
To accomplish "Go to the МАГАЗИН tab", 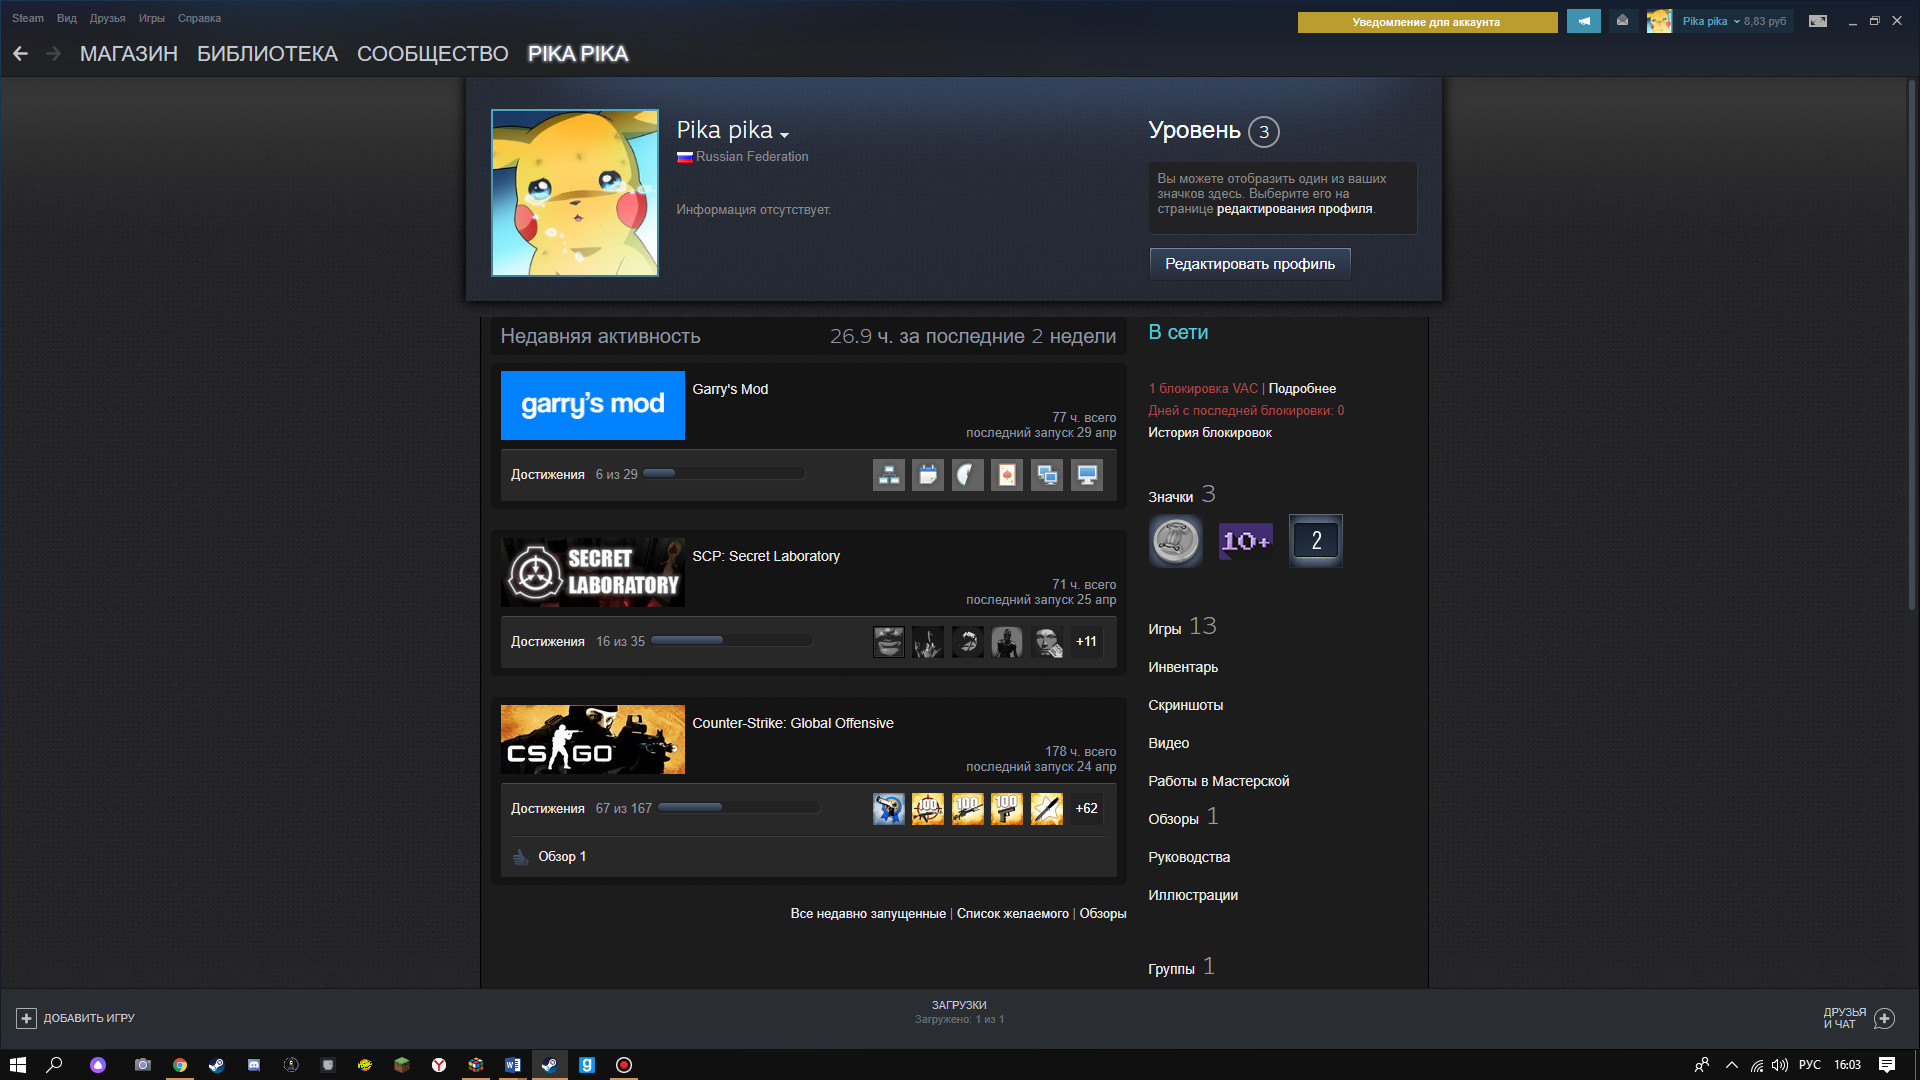I will (129, 54).
